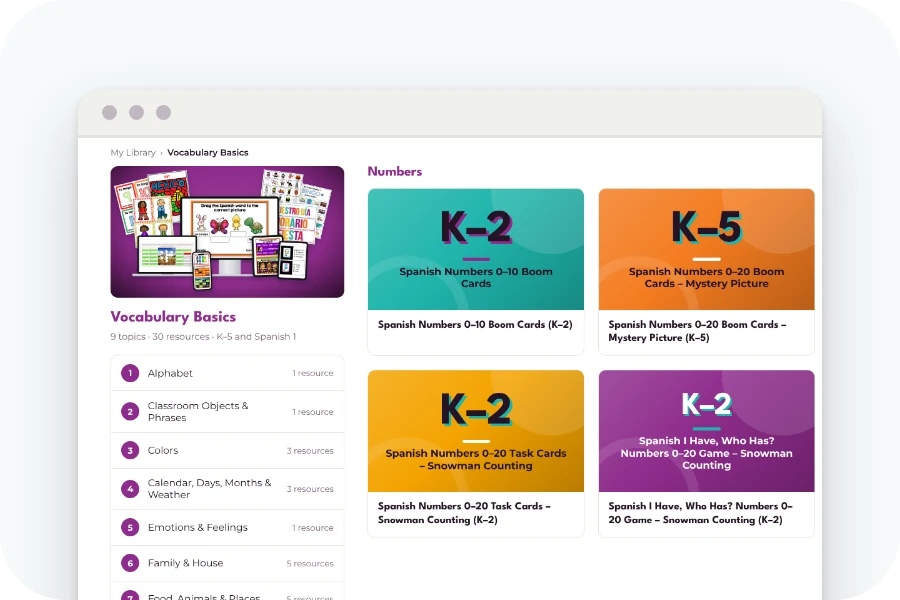Click the number 4 circle icon
900x600 pixels.
click(130, 489)
